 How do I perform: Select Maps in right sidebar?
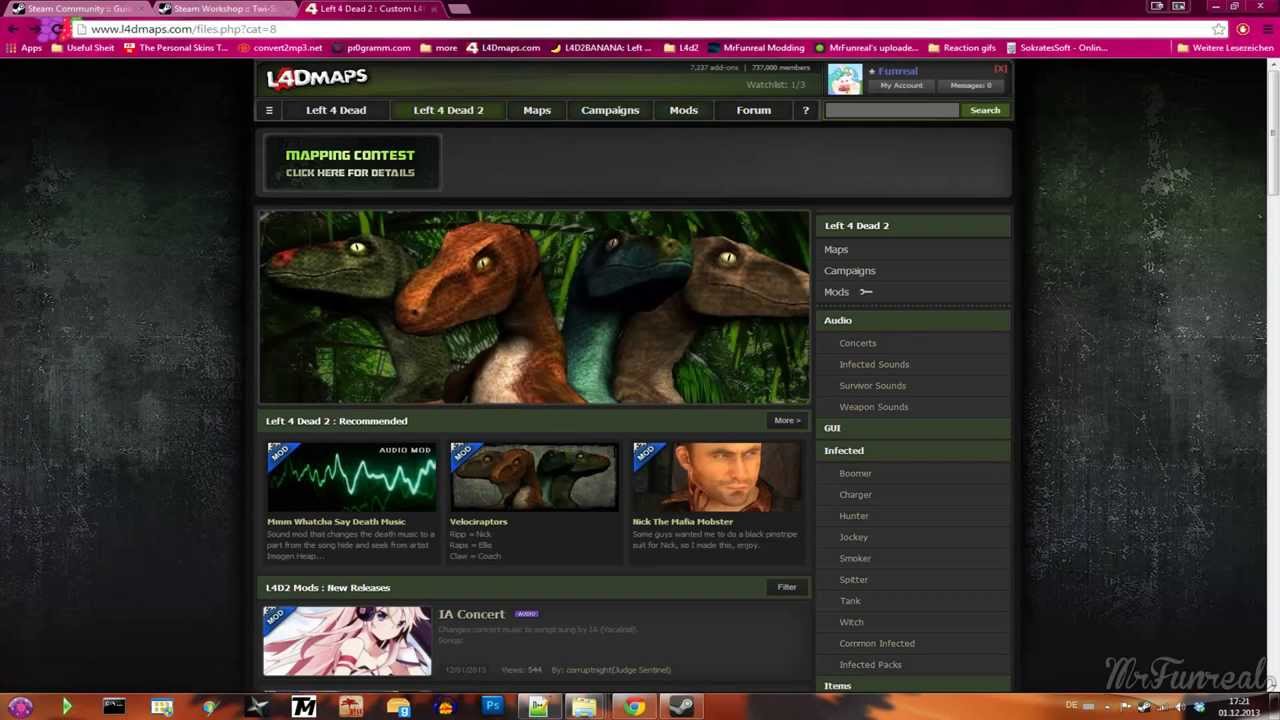[x=836, y=249]
